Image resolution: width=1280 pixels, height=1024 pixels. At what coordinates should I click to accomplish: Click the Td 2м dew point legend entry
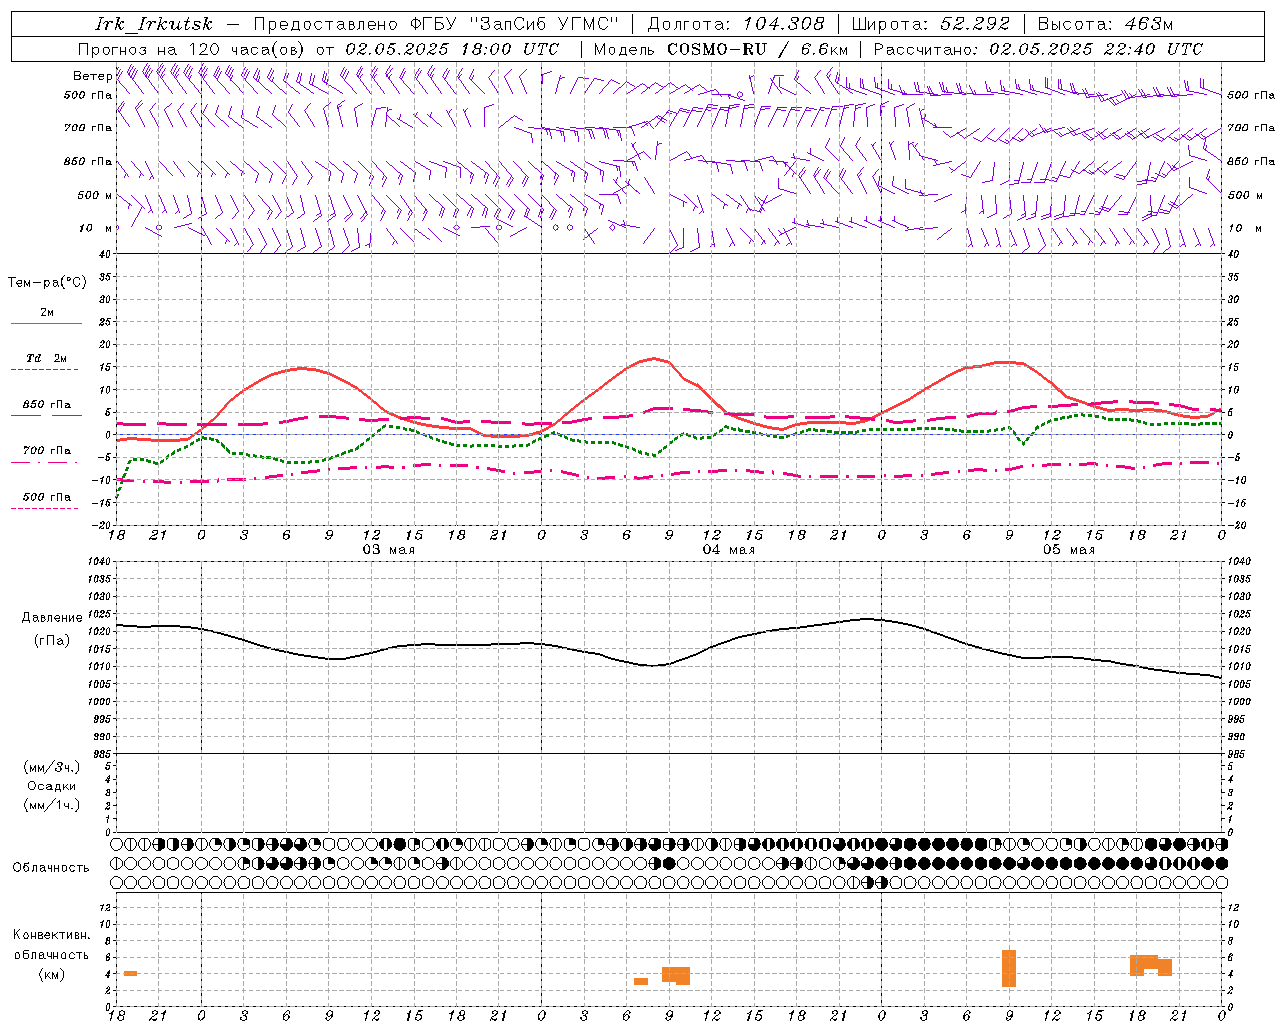tap(47, 358)
